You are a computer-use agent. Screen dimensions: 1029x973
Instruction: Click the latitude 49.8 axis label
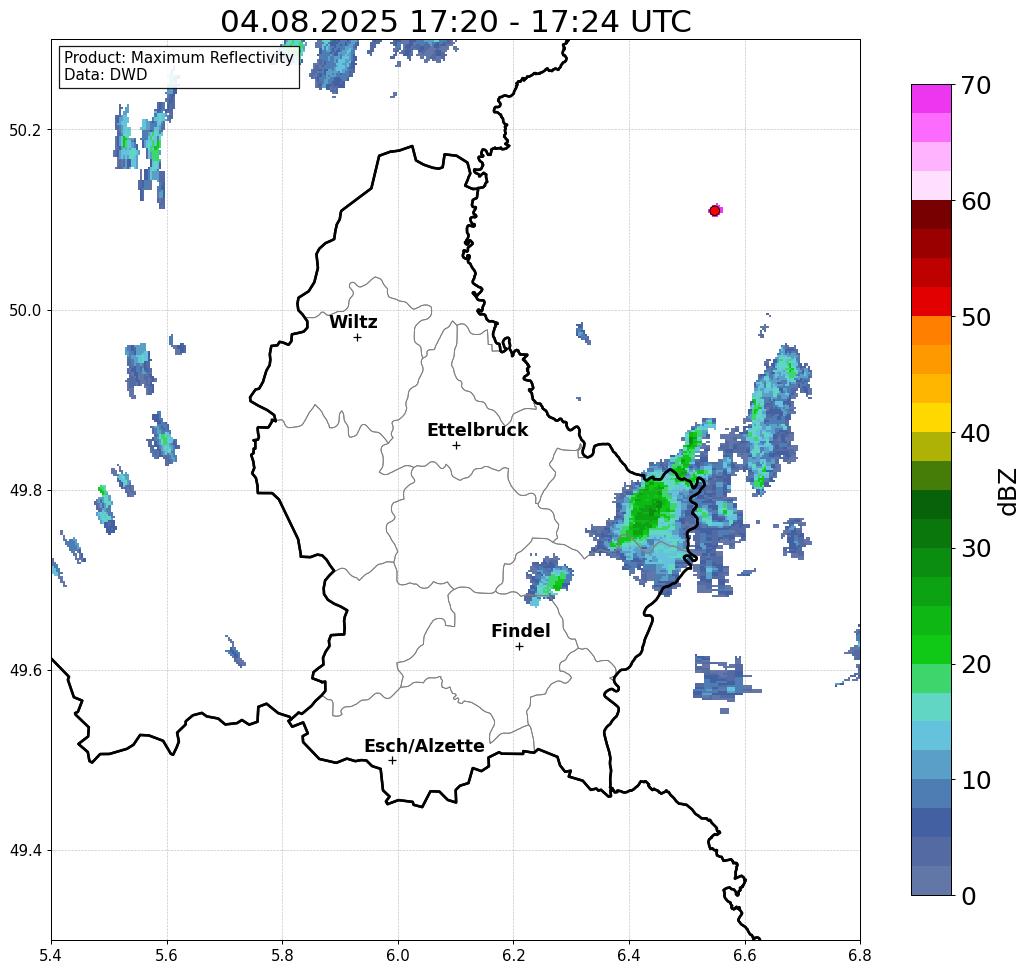[25, 490]
